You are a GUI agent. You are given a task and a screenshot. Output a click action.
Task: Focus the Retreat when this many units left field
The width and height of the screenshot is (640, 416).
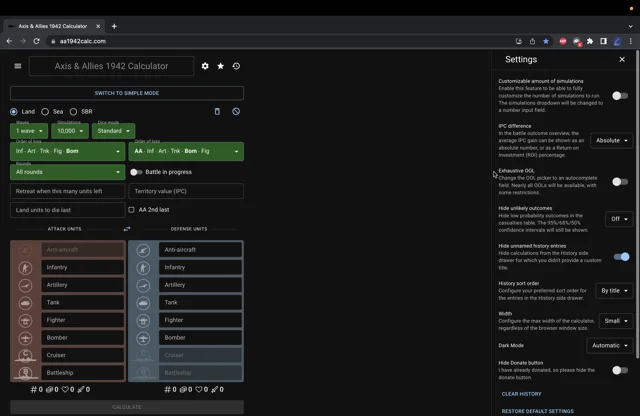68,191
